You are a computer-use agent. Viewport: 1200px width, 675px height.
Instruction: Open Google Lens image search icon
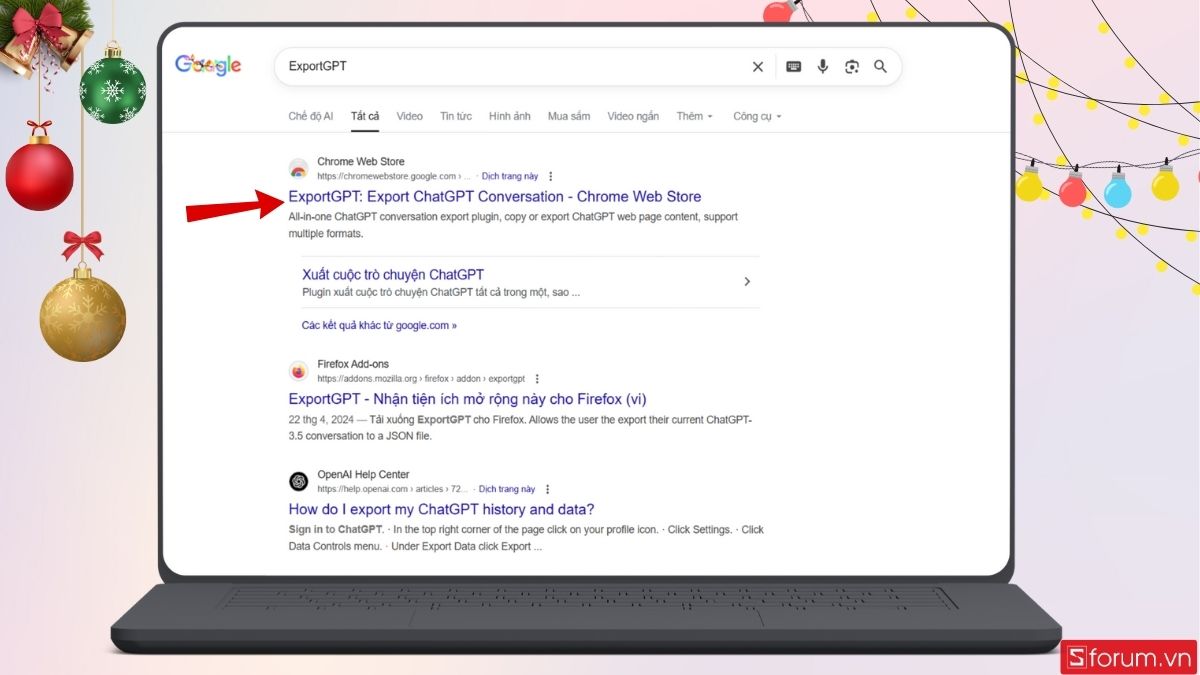coord(851,66)
